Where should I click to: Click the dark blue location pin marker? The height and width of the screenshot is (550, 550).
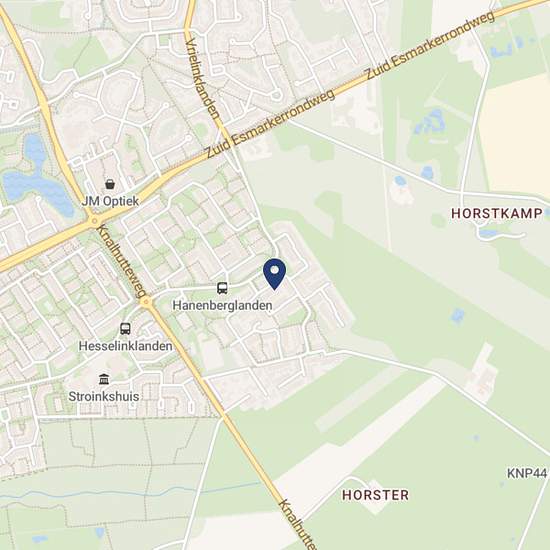click(x=275, y=274)
